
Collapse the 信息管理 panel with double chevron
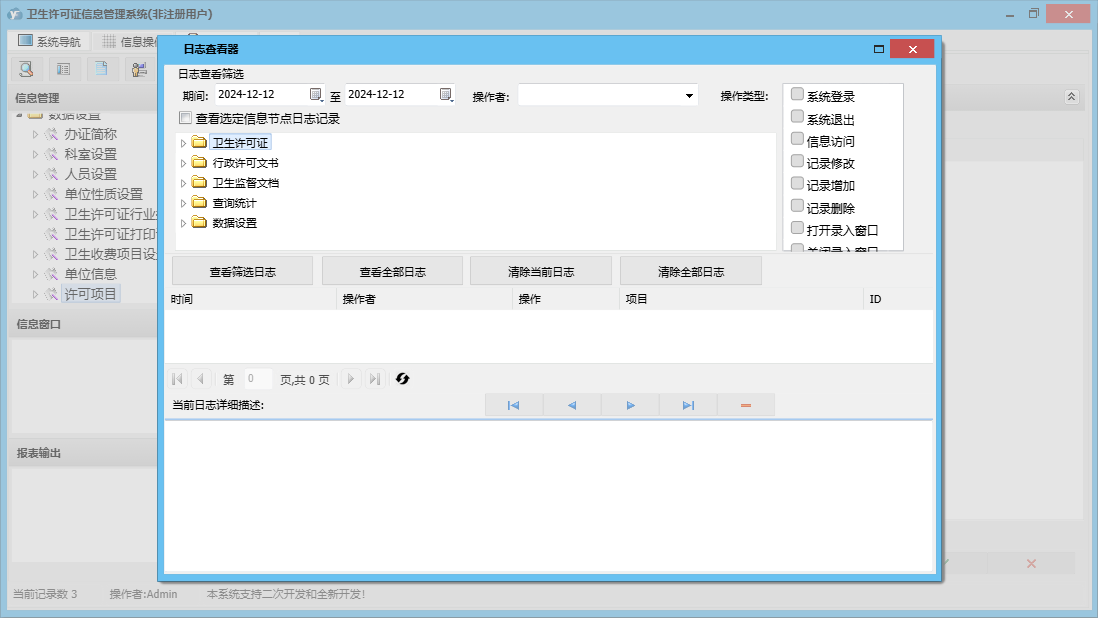point(1071,97)
